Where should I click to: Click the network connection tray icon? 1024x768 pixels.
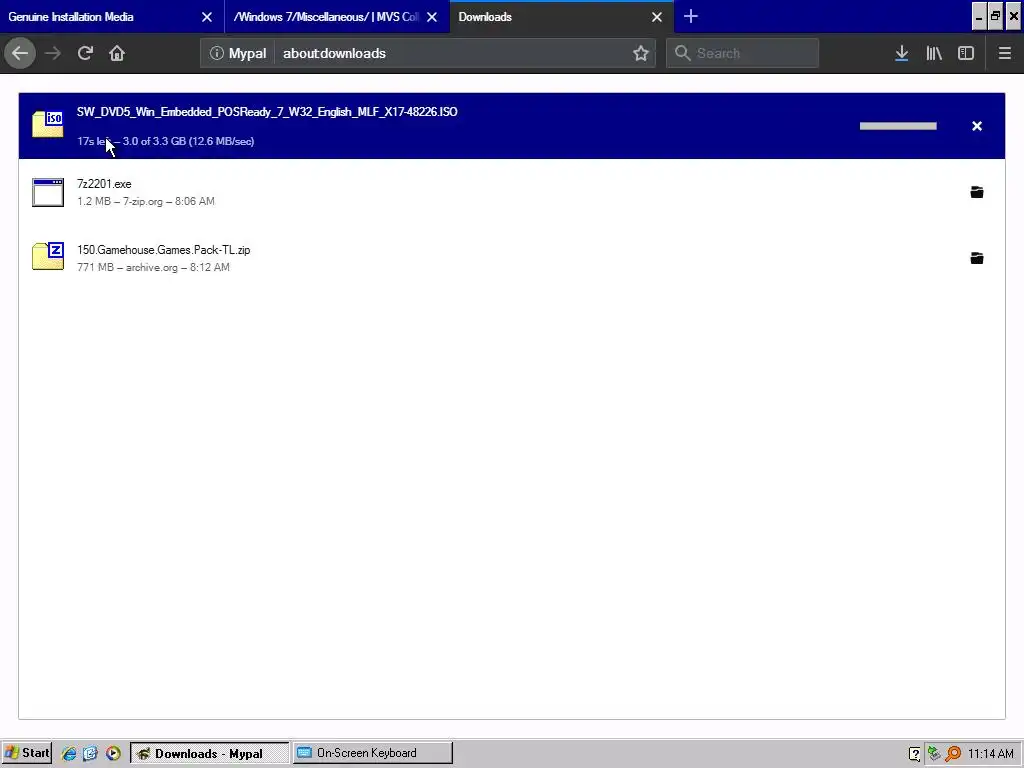click(x=934, y=754)
